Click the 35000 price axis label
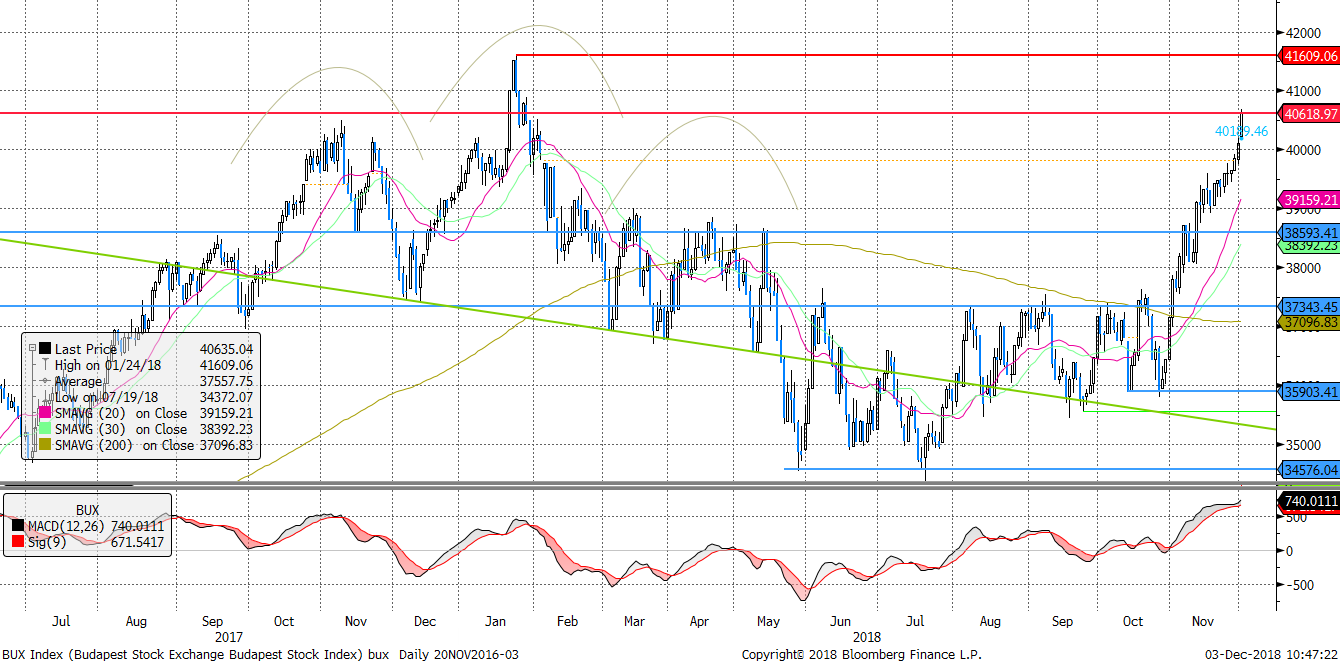This screenshot has height=663, width=1340. pos(1305,445)
